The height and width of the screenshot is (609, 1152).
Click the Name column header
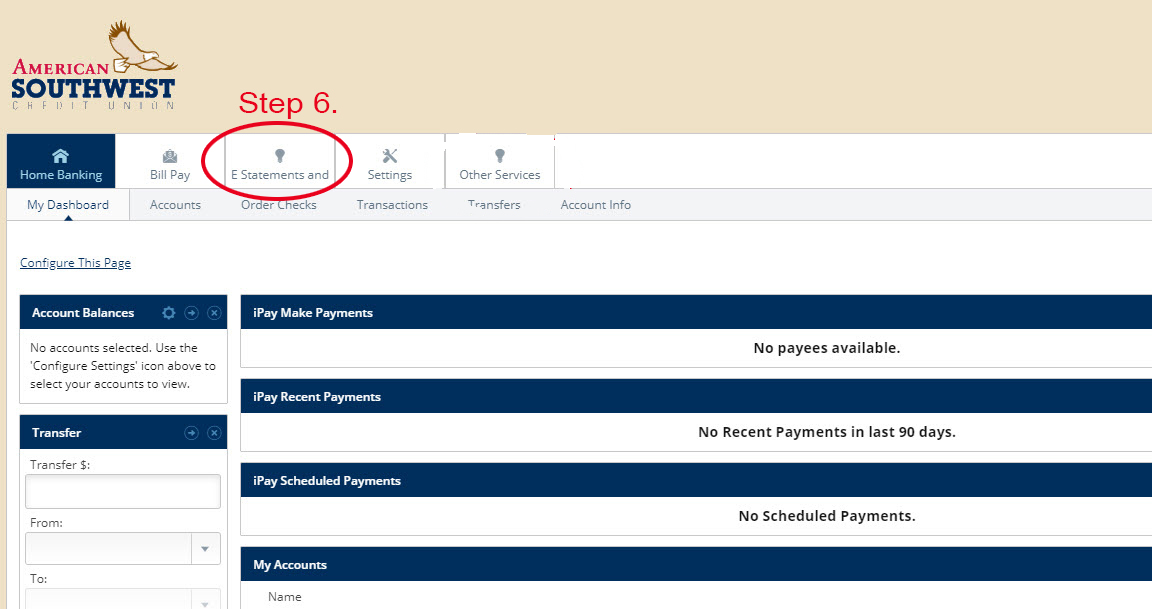click(284, 597)
